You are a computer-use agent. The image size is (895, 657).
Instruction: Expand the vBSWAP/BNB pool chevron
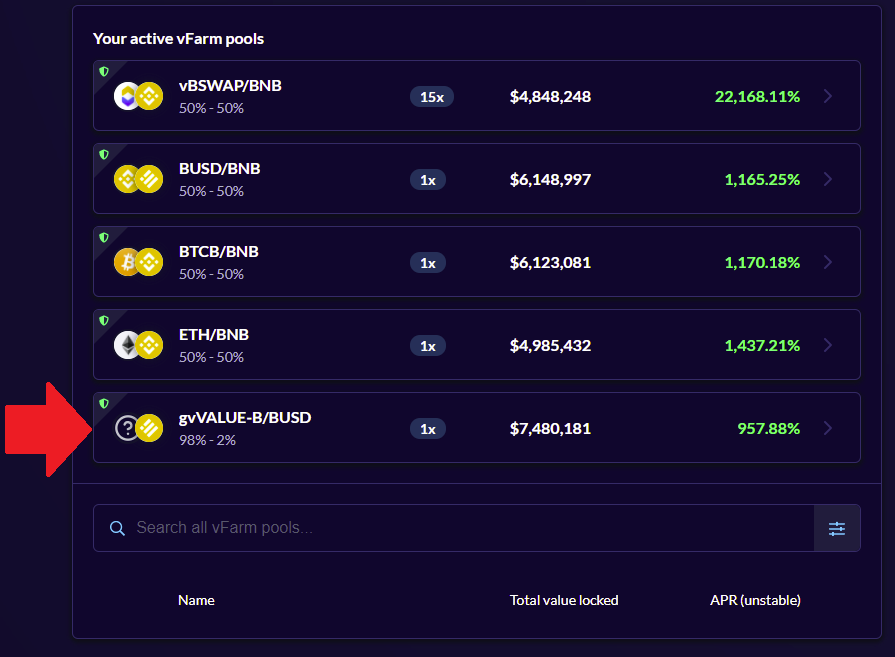pyautogui.click(x=827, y=96)
